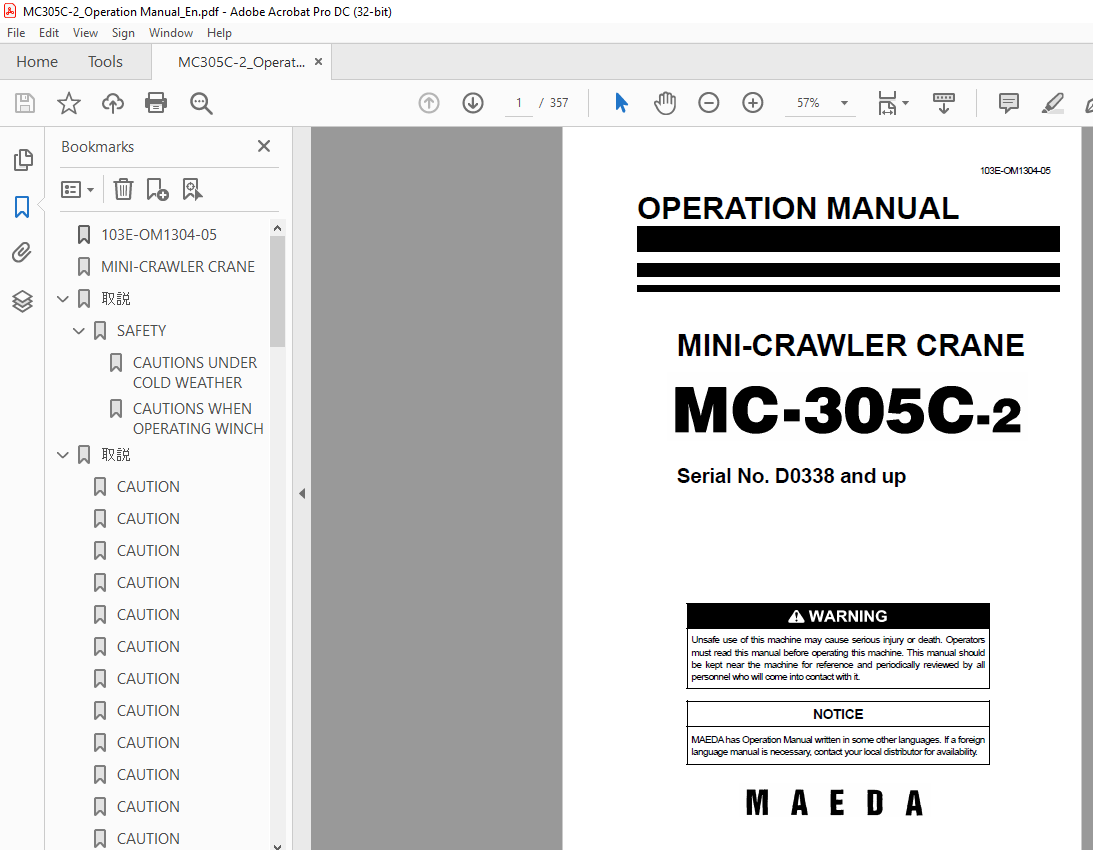Delete selected bookmark with trash icon
Viewport: 1093px width, 850px height.
(123, 189)
